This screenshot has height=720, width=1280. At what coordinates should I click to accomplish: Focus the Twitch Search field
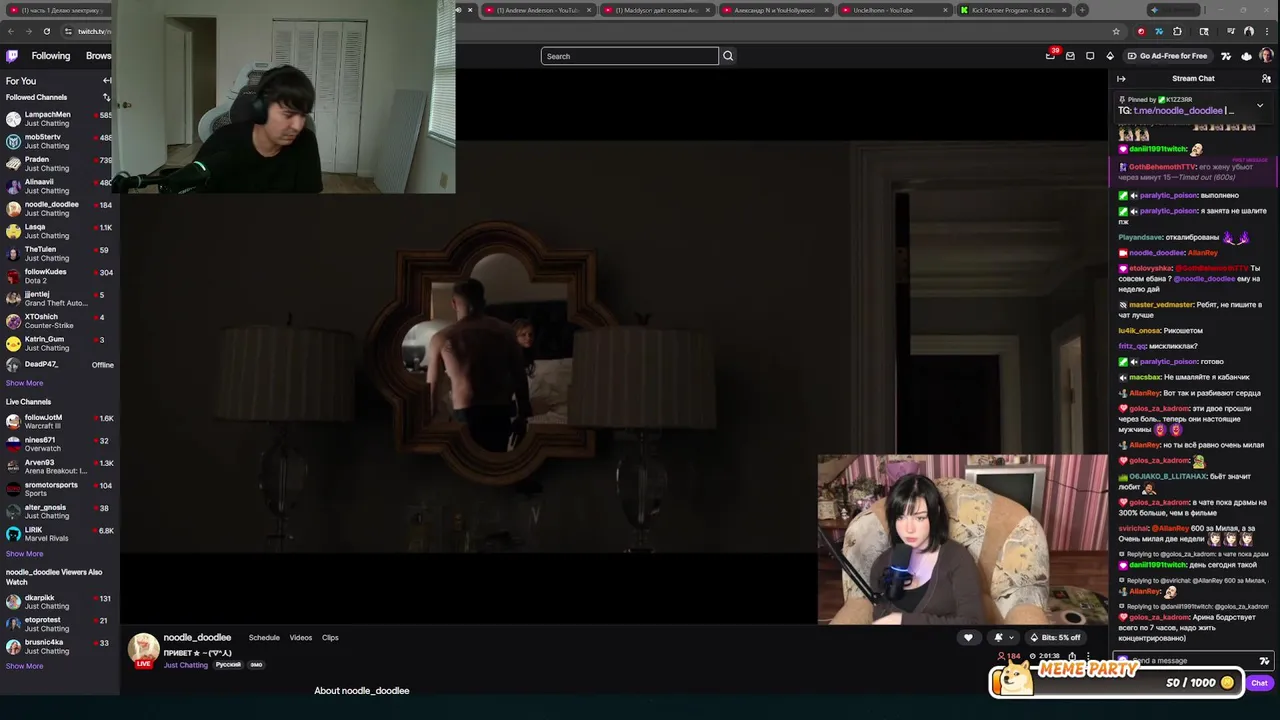[629, 56]
